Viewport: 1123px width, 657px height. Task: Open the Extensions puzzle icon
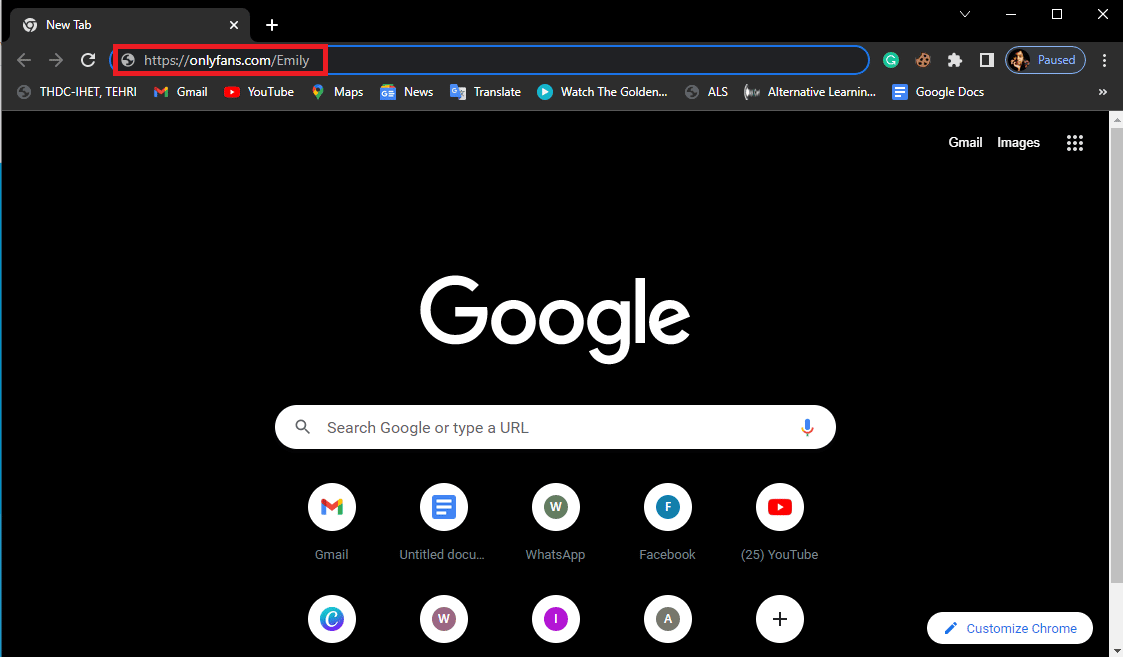click(x=955, y=60)
